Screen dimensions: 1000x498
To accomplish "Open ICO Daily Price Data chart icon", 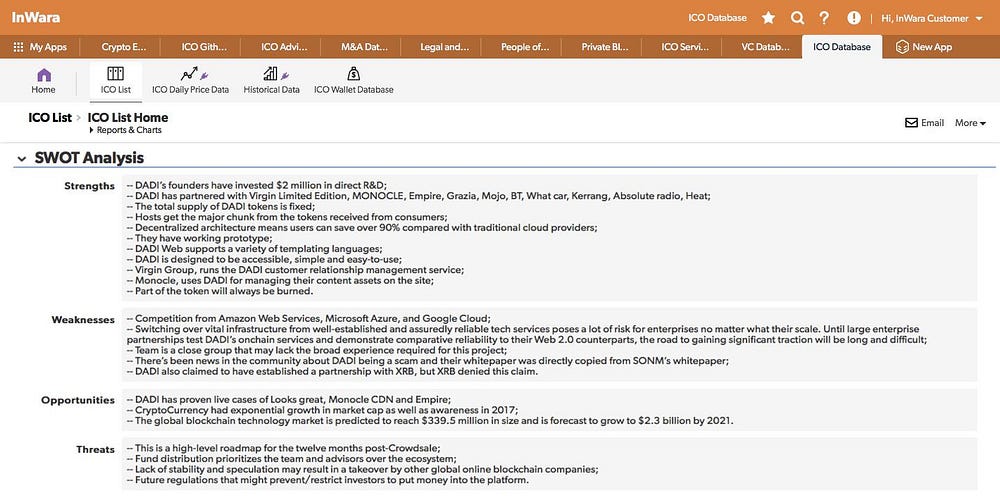I will [x=189, y=74].
